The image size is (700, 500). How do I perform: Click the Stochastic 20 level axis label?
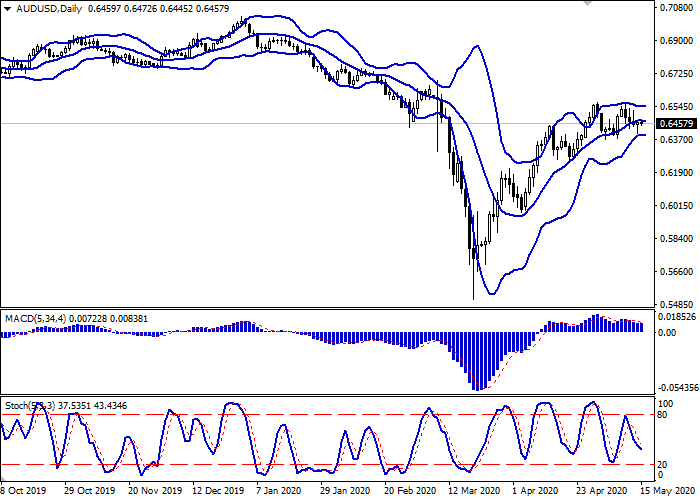pyautogui.click(x=662, y=464)
